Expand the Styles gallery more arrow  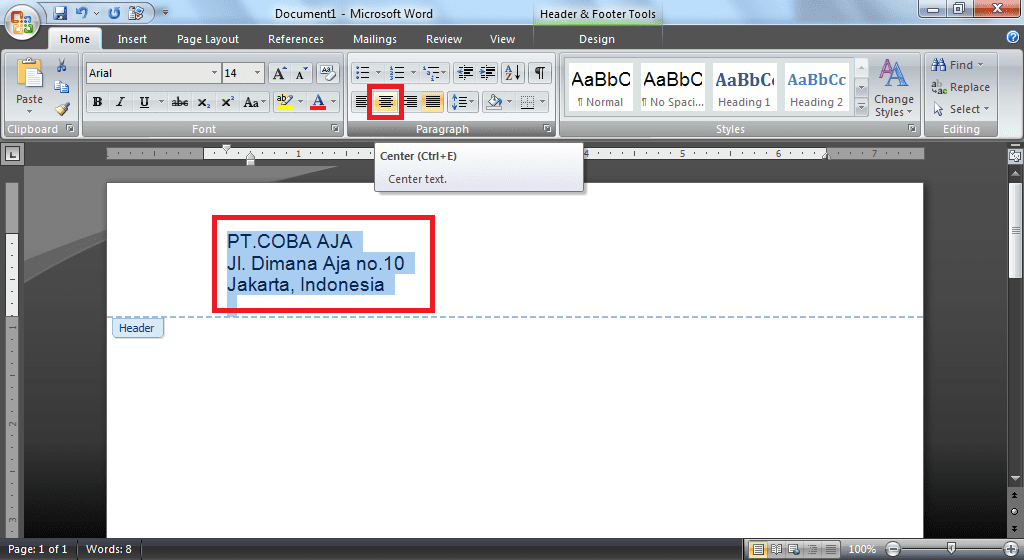click(x=861, y=106)
